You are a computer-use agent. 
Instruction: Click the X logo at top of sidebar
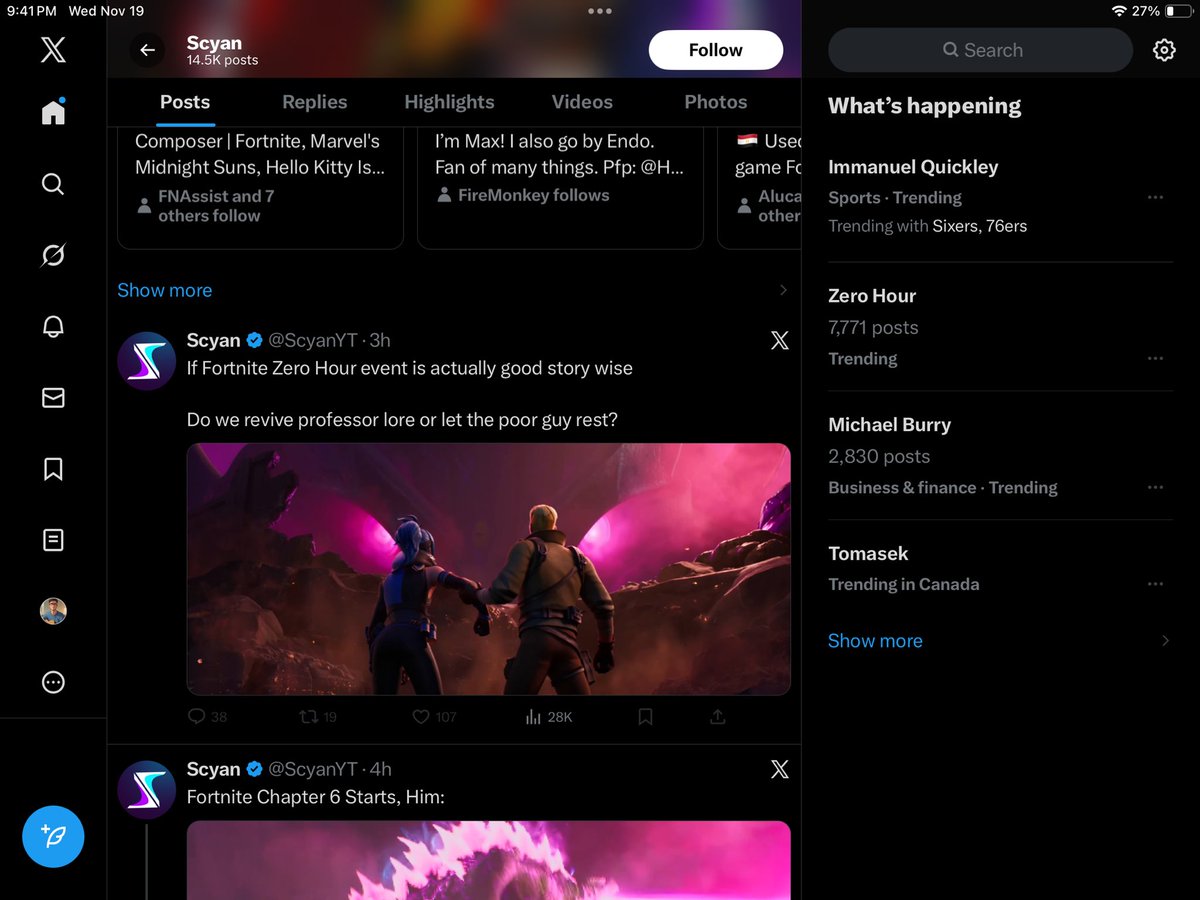point(53,50)
